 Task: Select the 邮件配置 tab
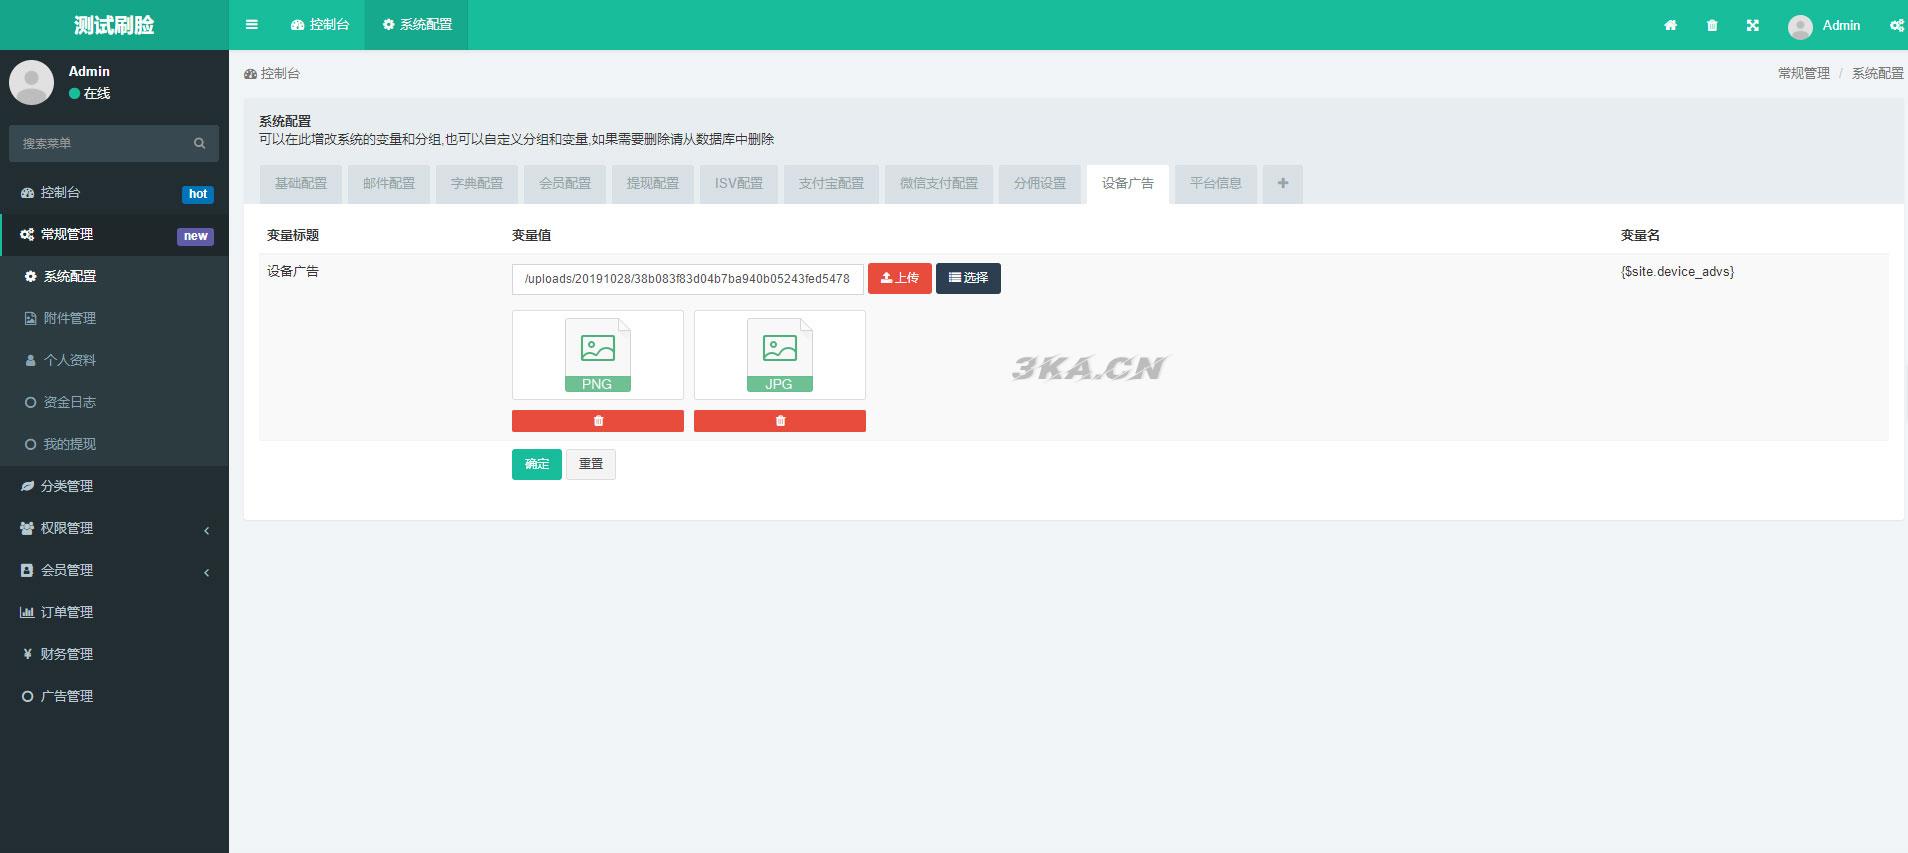click(389, 184)
